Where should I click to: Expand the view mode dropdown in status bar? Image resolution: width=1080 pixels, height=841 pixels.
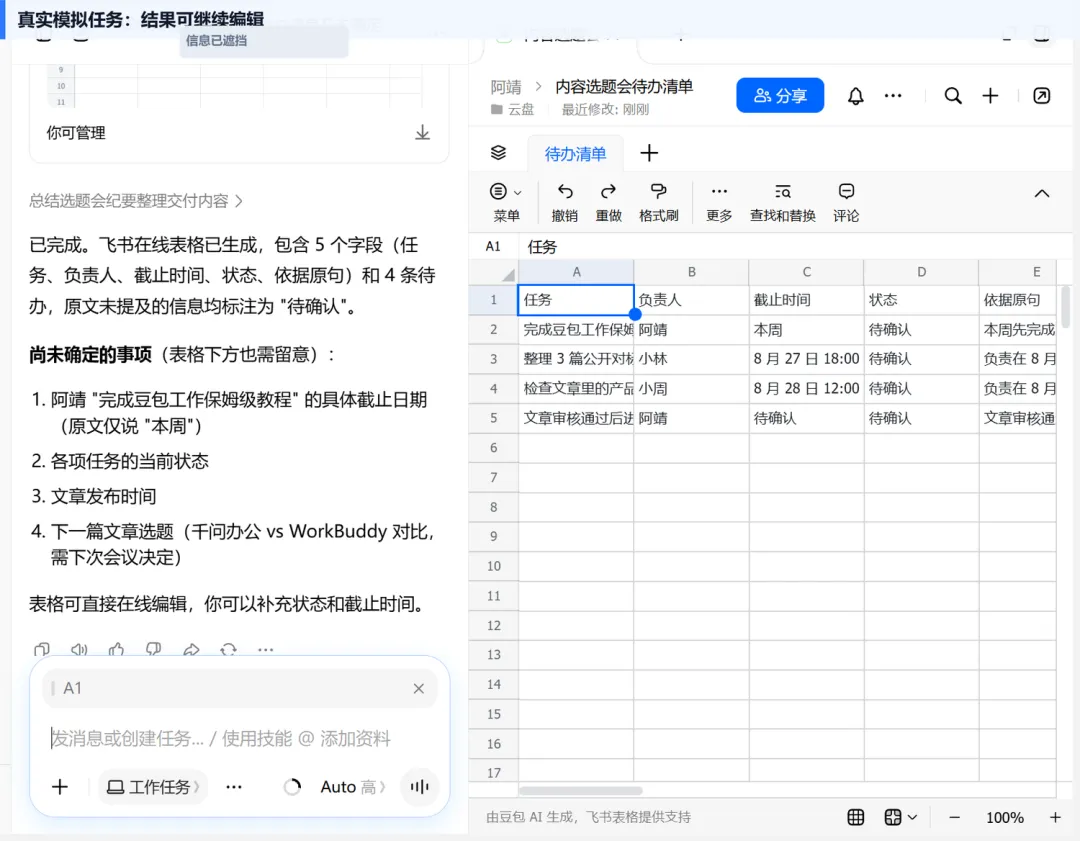click(x=900, y=817)
